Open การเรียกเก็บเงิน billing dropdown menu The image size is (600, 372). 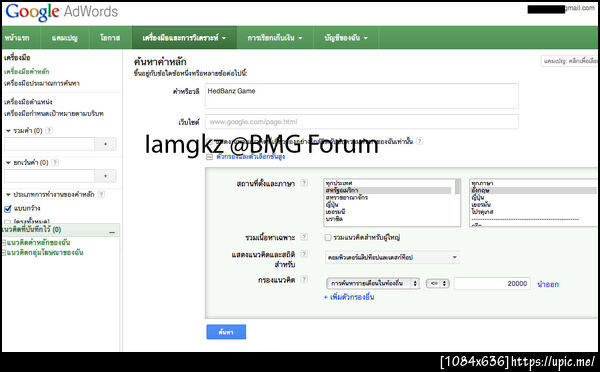coord(275,38)
